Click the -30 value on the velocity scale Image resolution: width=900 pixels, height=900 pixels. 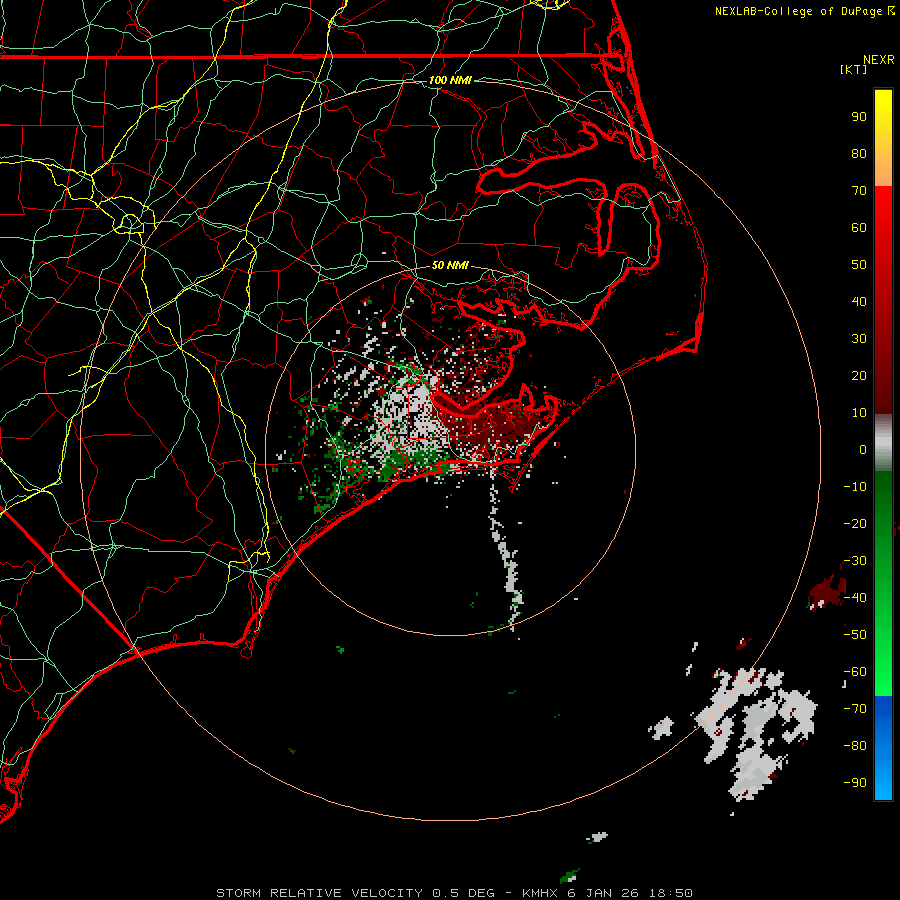(x=855, y=561)
